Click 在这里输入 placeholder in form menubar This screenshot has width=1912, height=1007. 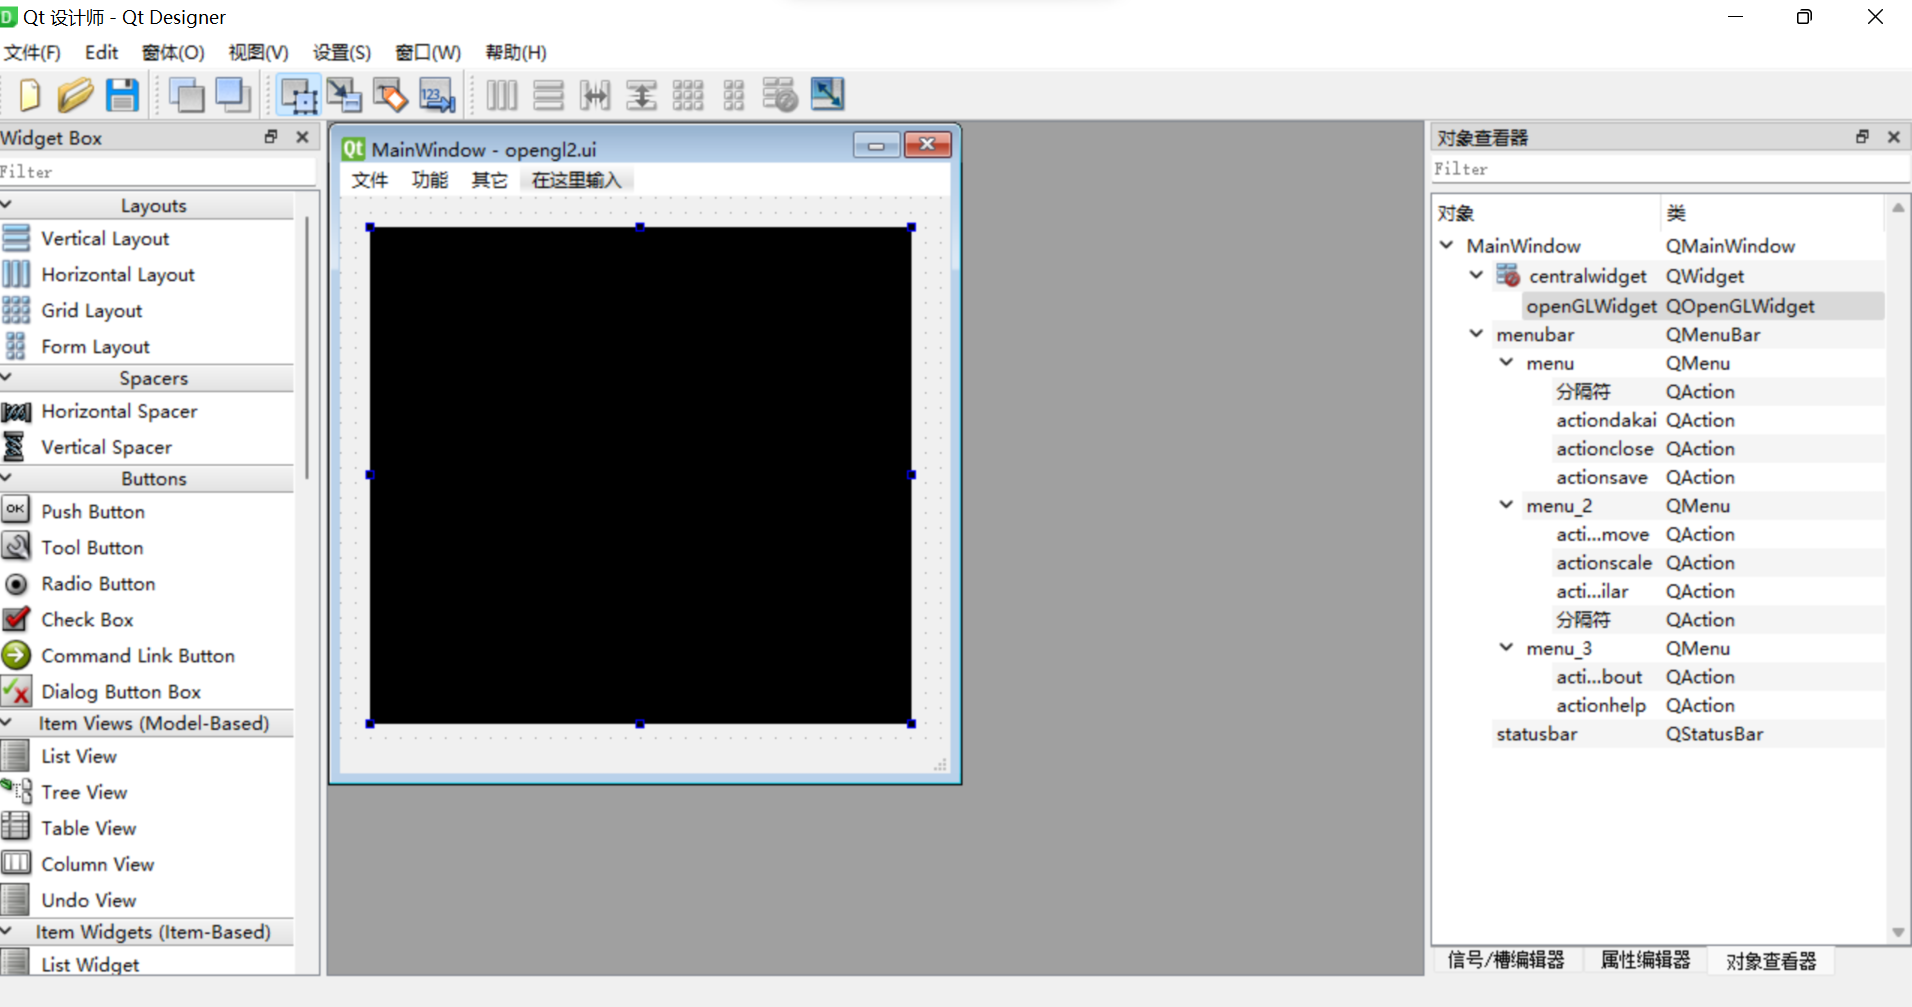pos(577,180)
